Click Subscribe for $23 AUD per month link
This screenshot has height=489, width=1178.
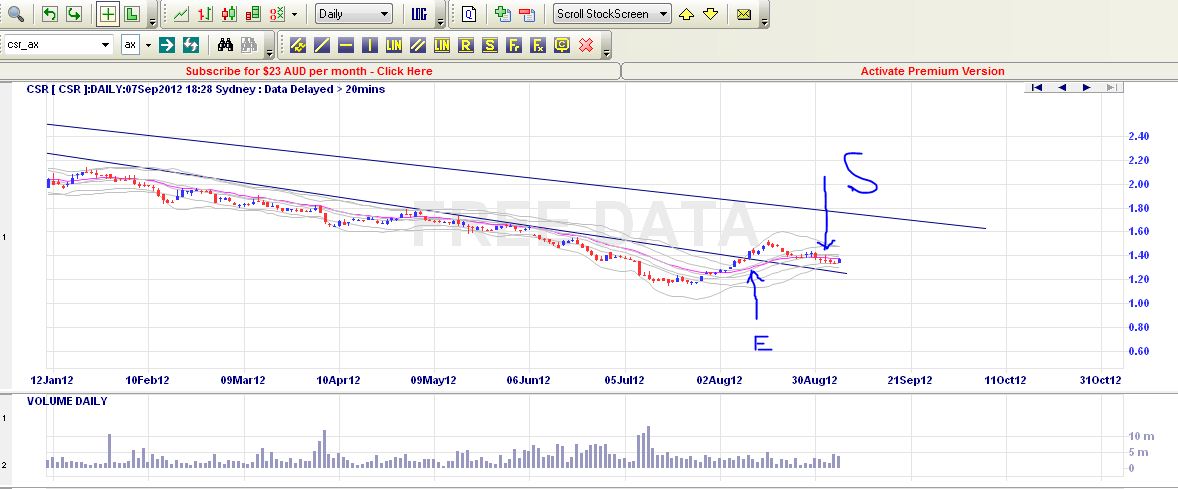[309, 71]
